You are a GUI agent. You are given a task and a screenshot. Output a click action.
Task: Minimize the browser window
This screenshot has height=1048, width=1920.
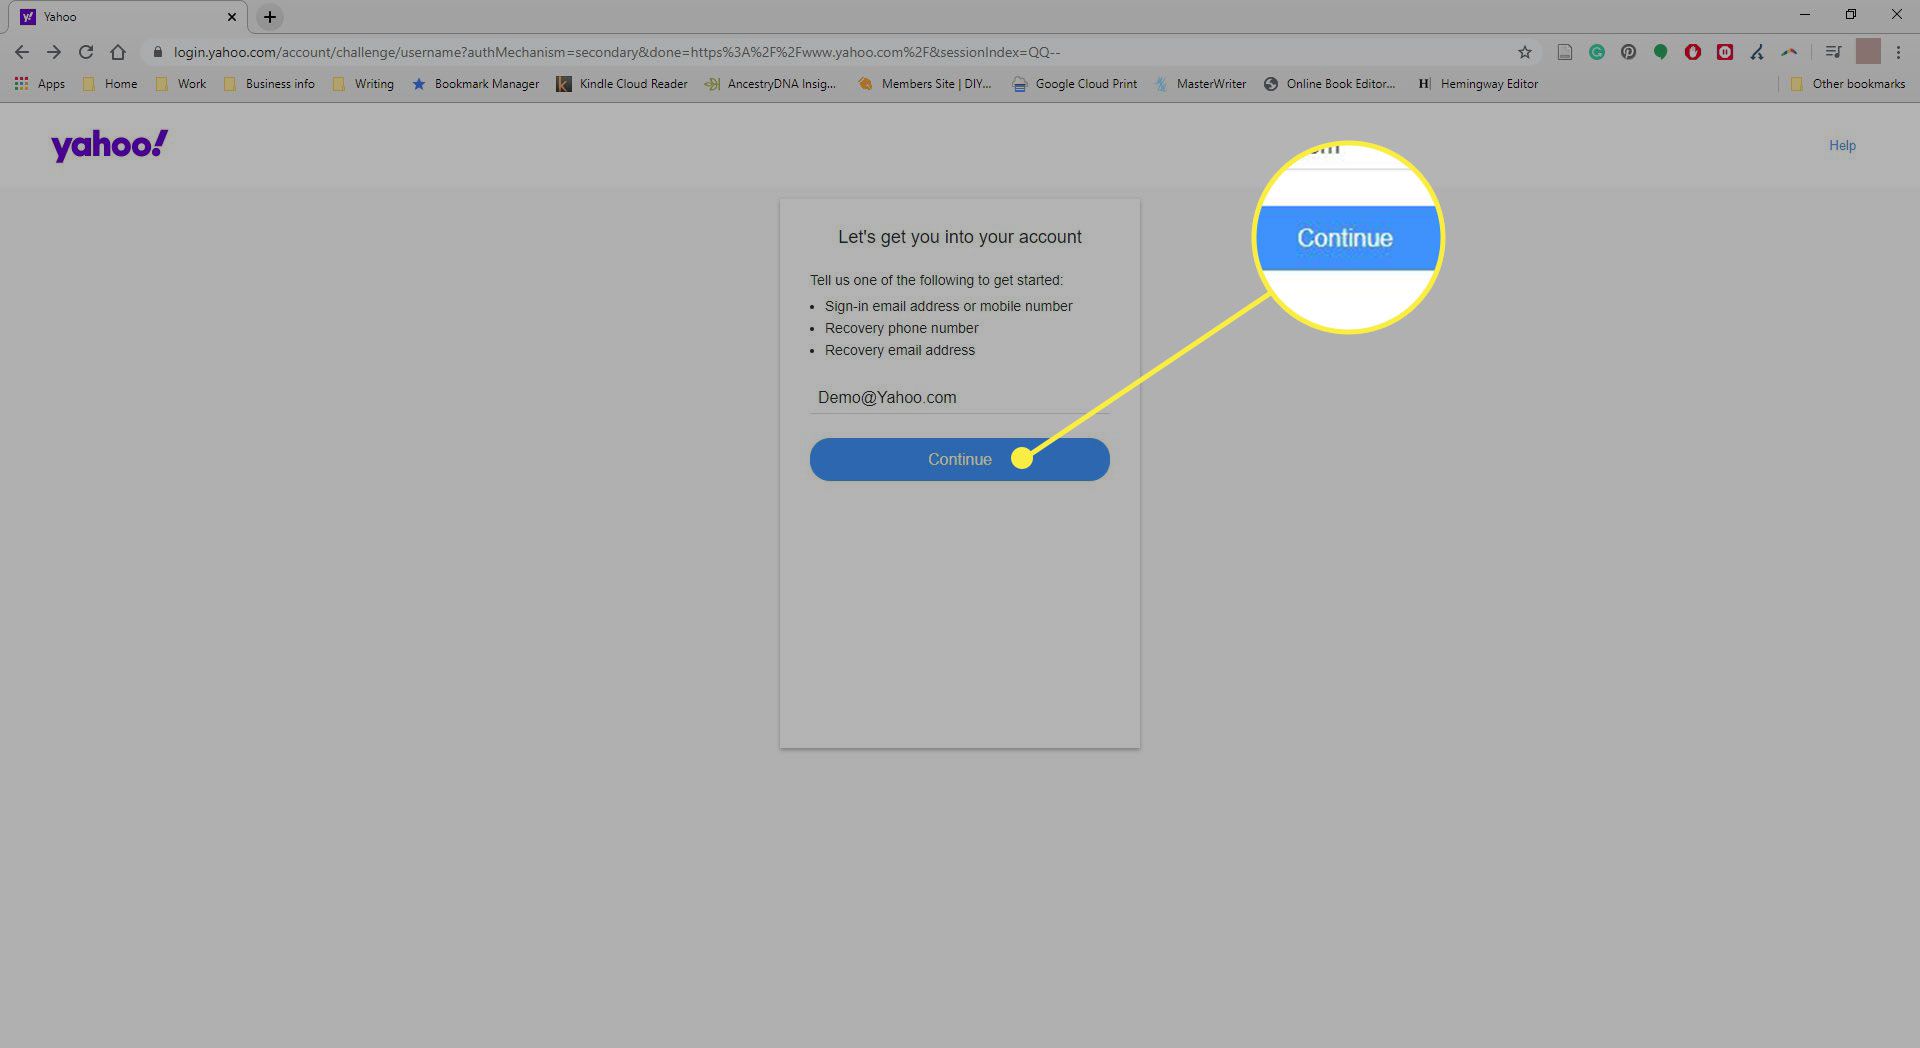[1805, 15]
